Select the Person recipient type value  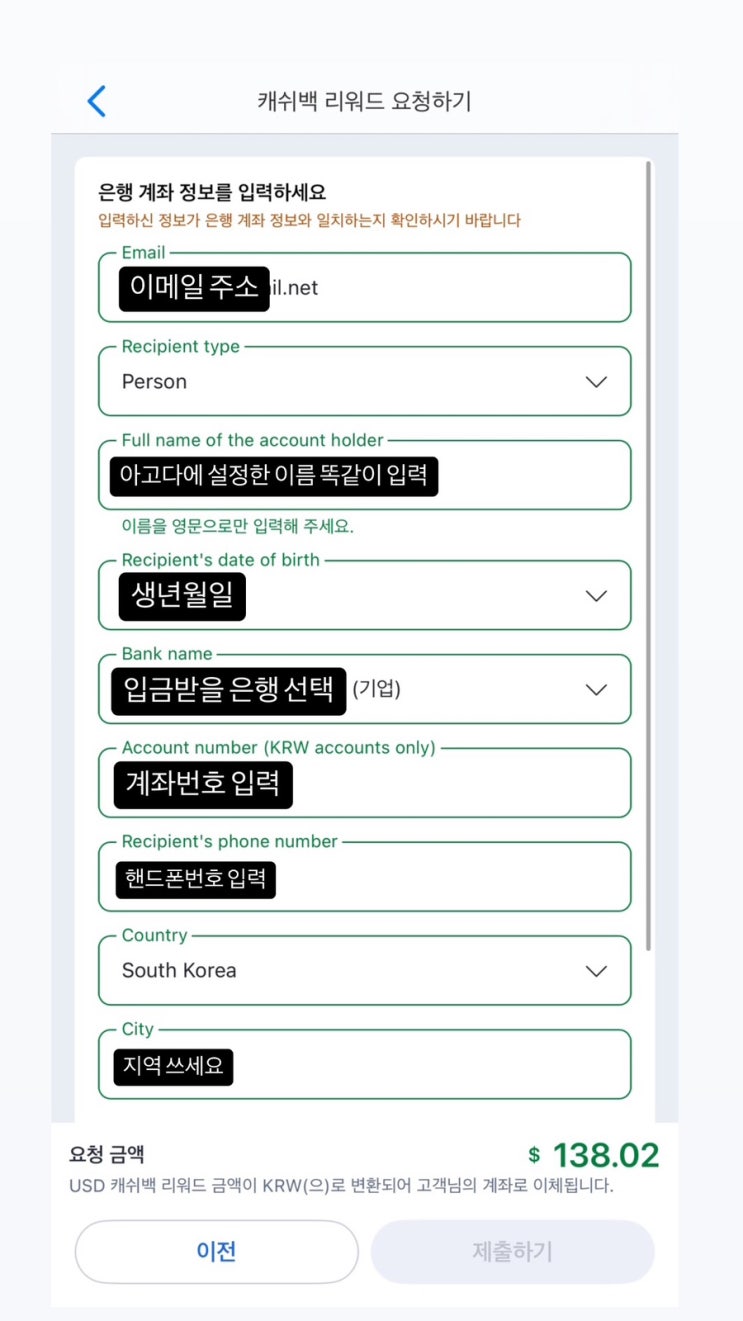(155, 382)
